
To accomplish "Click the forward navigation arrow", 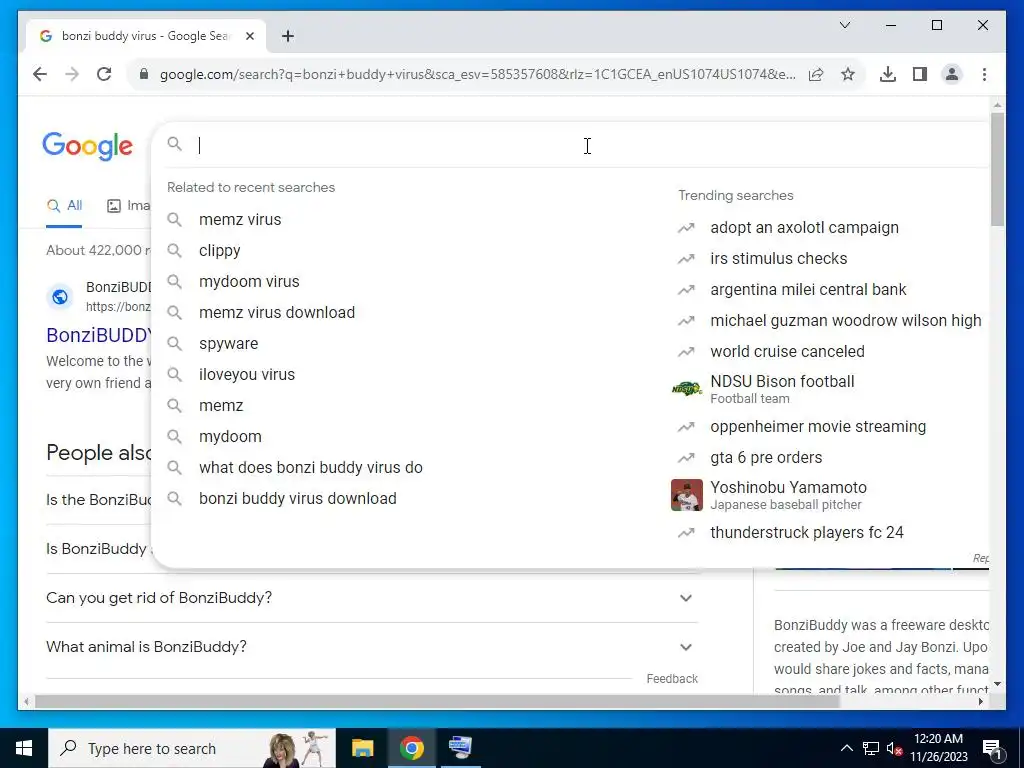I will pos(72,74).
